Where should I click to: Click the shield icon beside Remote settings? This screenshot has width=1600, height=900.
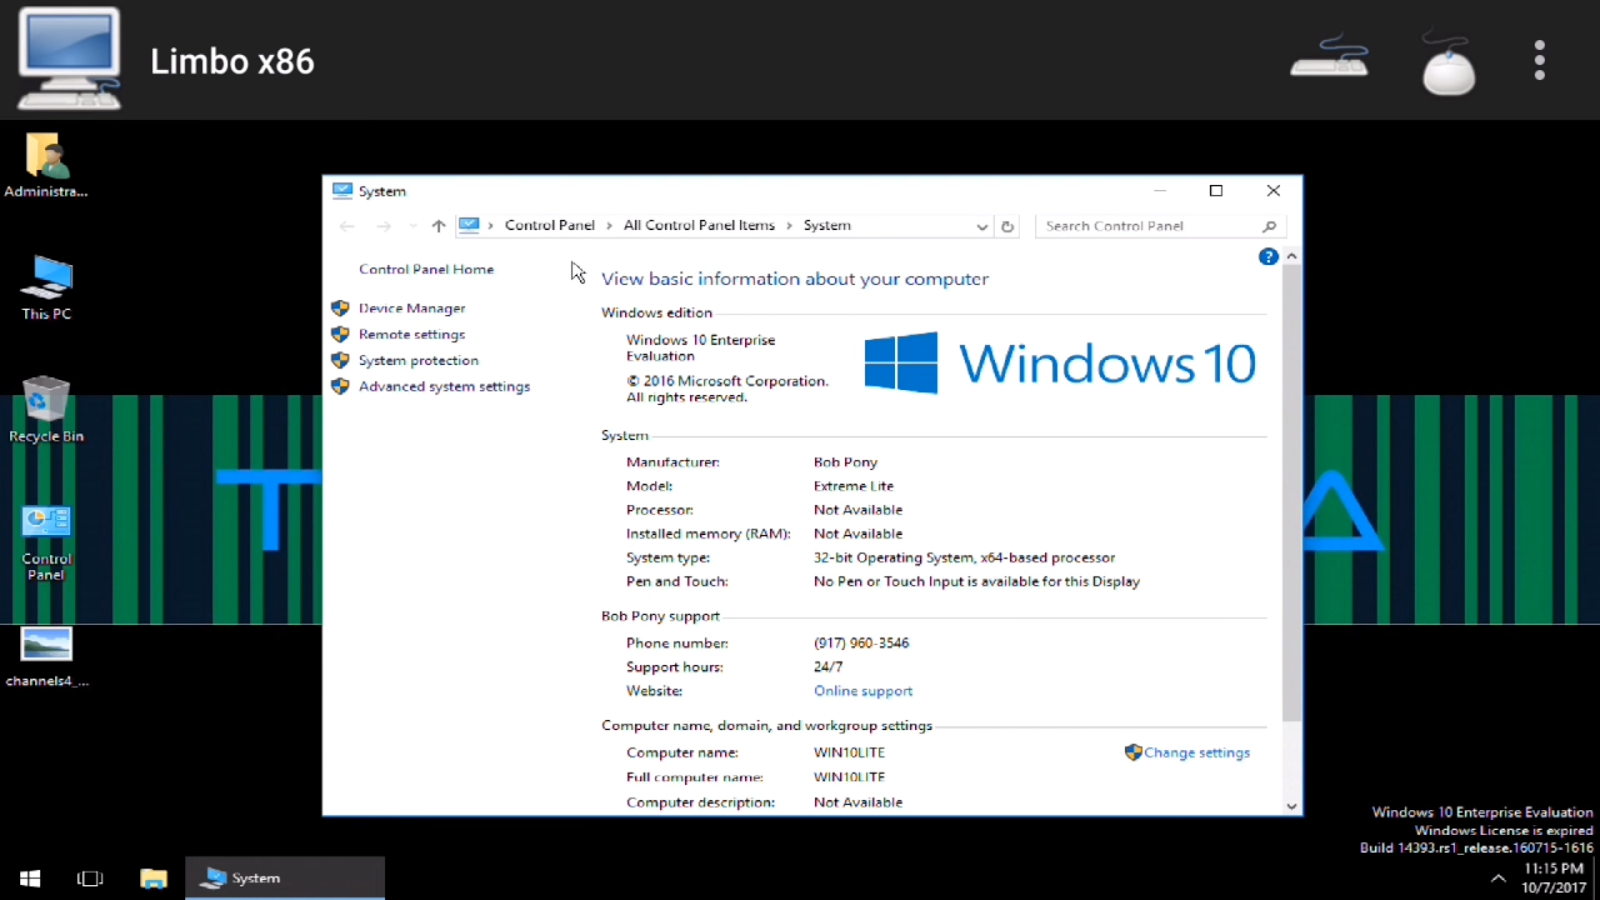coord(340,334)
